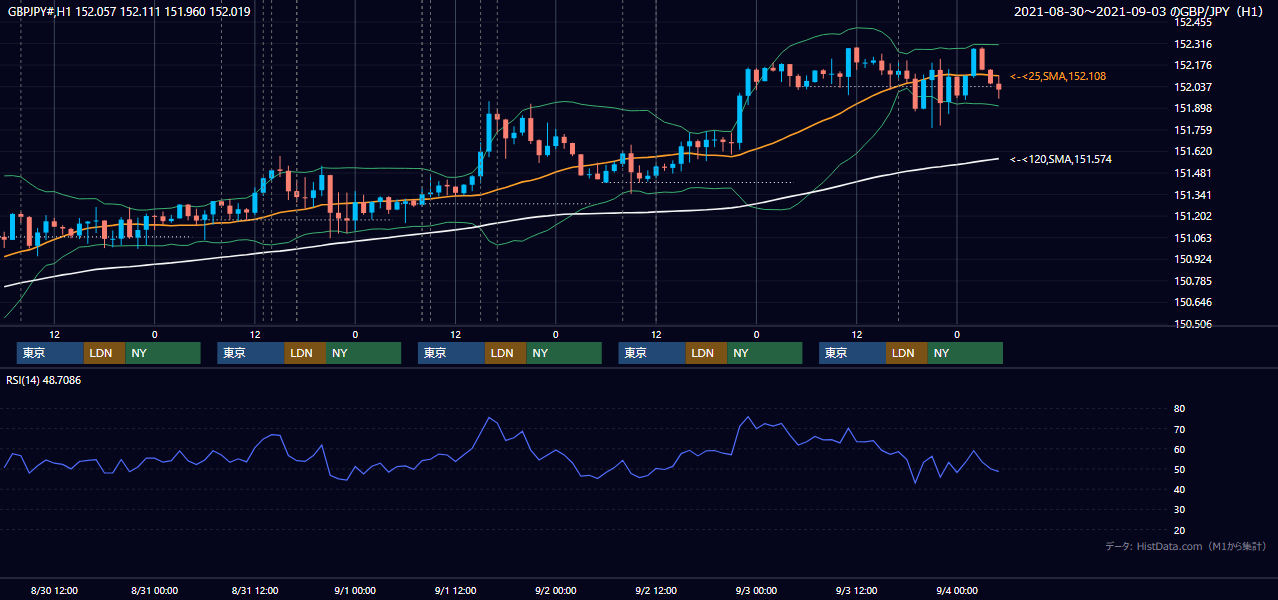Viewport: 1278px width, 600px height.
Task: Click the 9/1 00:00 time axis label
Action: click(354, 590)
